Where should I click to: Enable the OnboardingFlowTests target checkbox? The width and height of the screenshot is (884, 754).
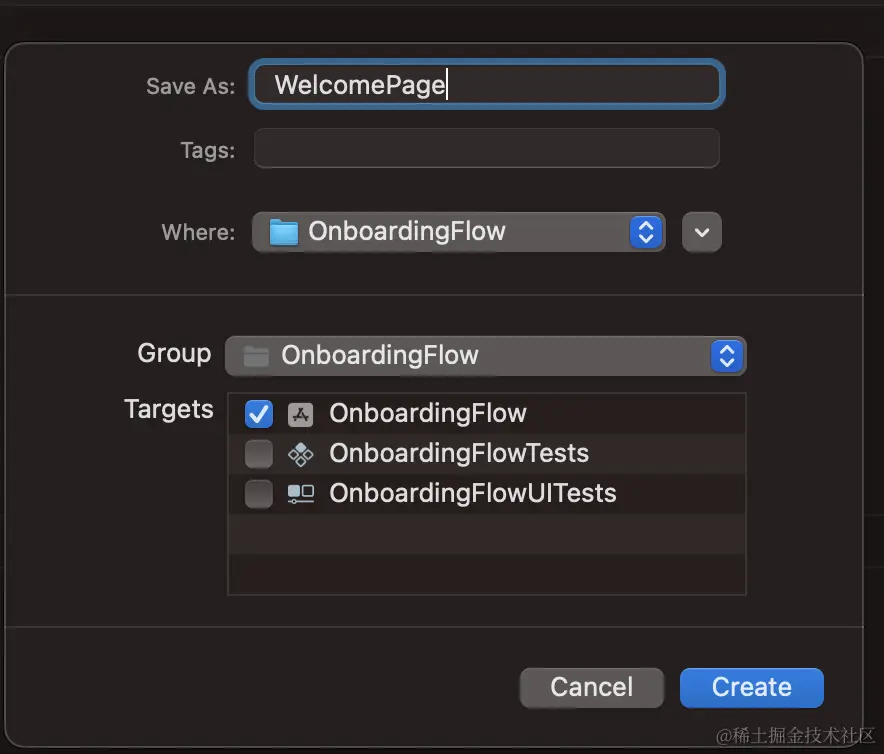[x=259, y=454]
